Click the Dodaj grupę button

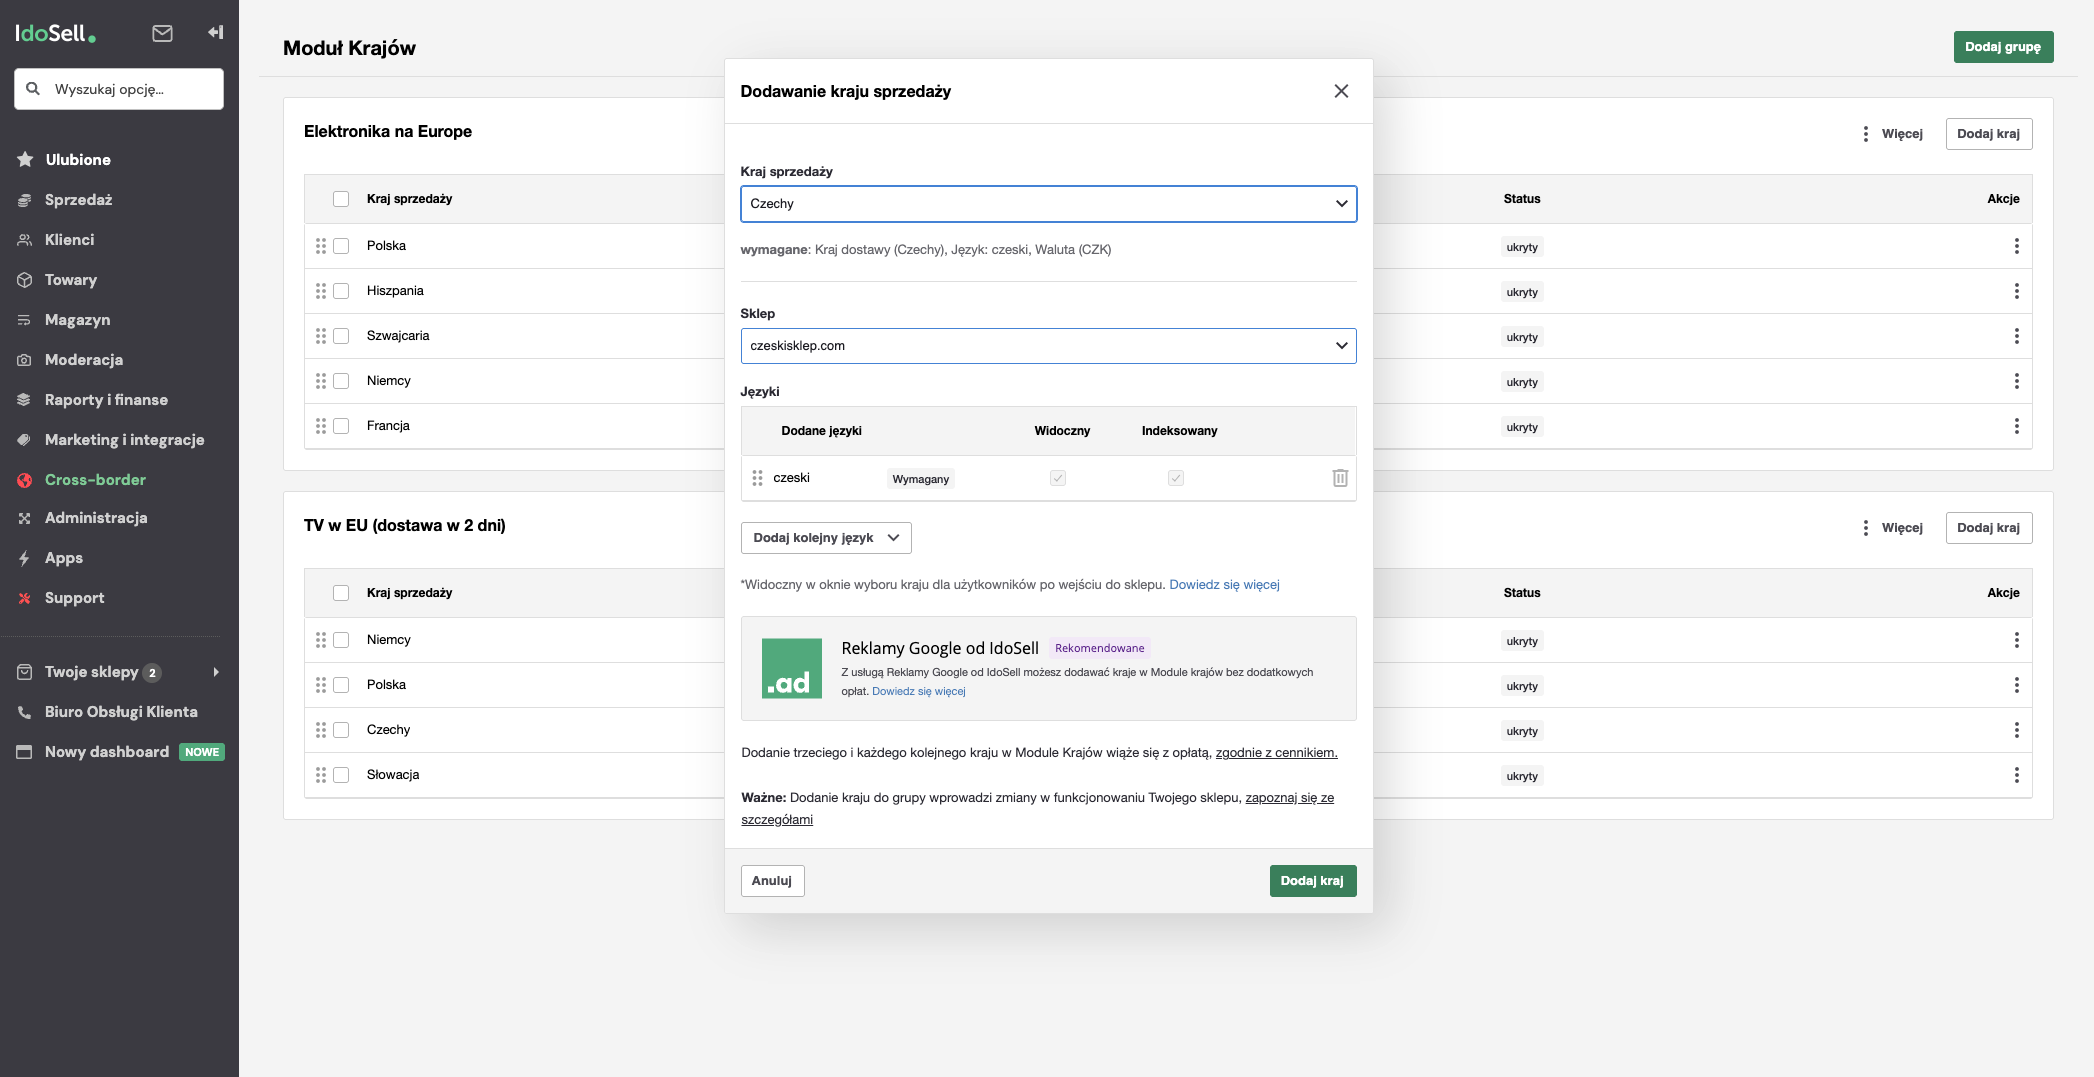click(2003, 47)
